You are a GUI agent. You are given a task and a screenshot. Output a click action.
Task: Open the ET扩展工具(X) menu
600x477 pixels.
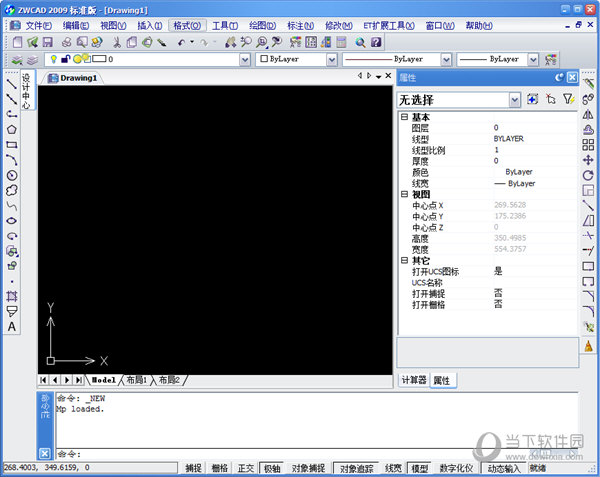pyautogui.click(x=389, y=26)
